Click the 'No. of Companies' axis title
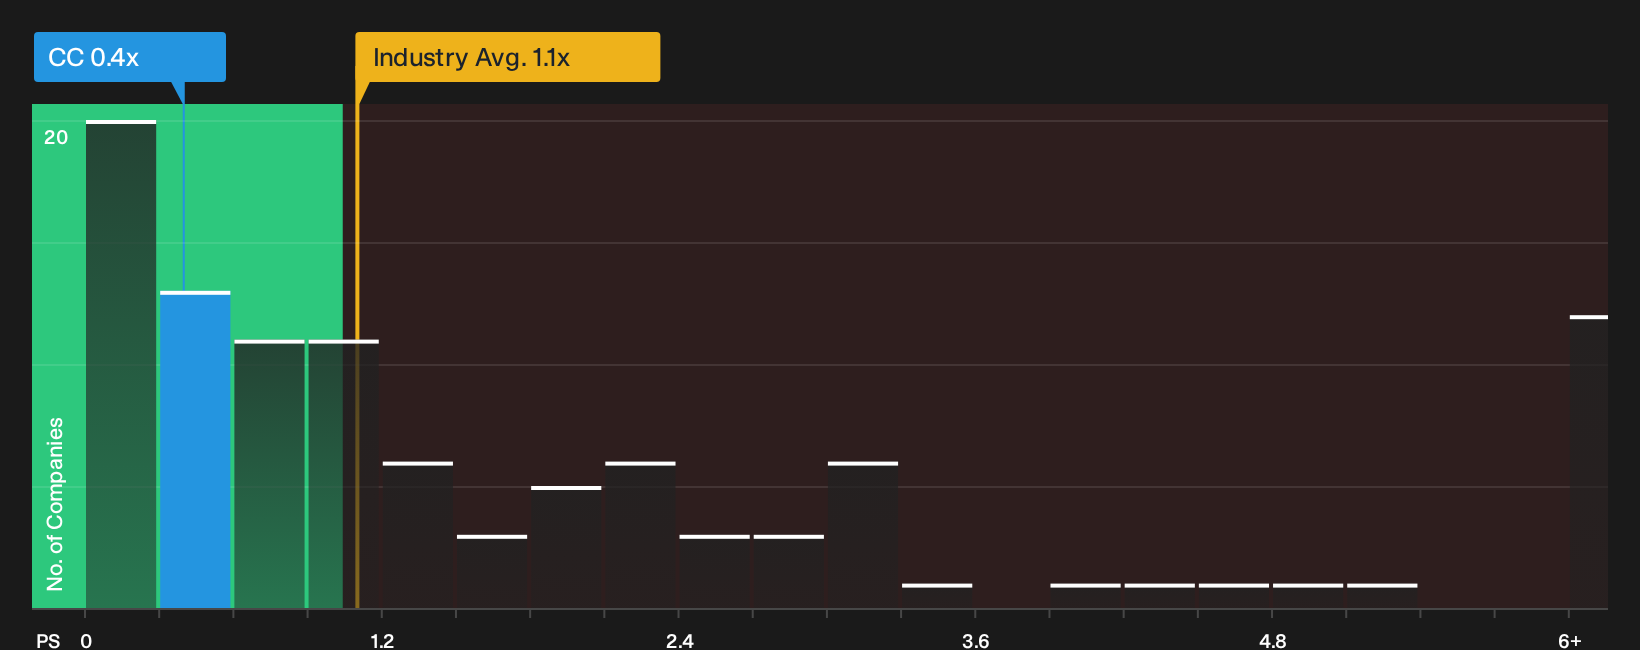 (55, 504)
